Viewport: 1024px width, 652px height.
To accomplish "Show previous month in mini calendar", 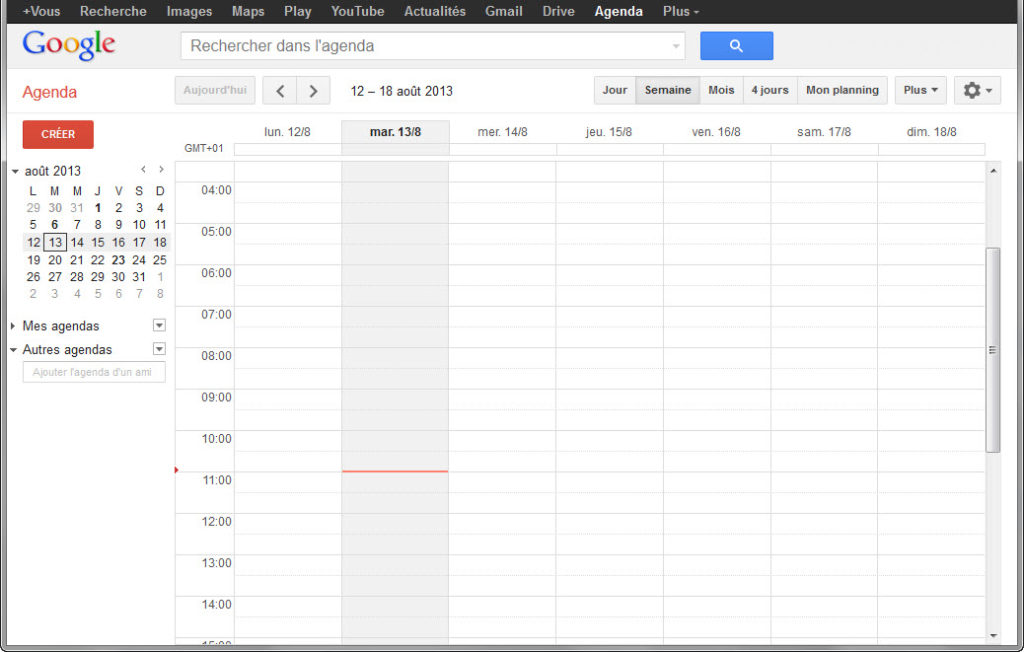I will click(143, 170).
